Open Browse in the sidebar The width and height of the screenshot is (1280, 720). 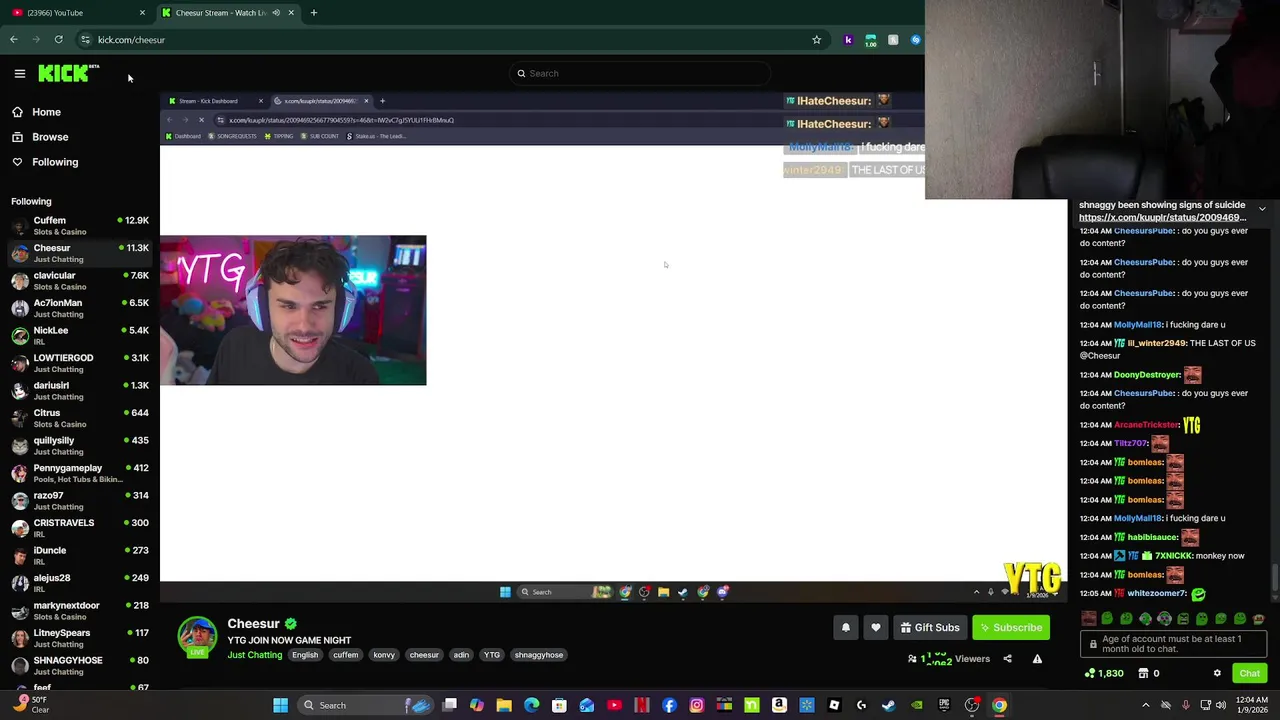pyautogui.click(x=80, y=137)
